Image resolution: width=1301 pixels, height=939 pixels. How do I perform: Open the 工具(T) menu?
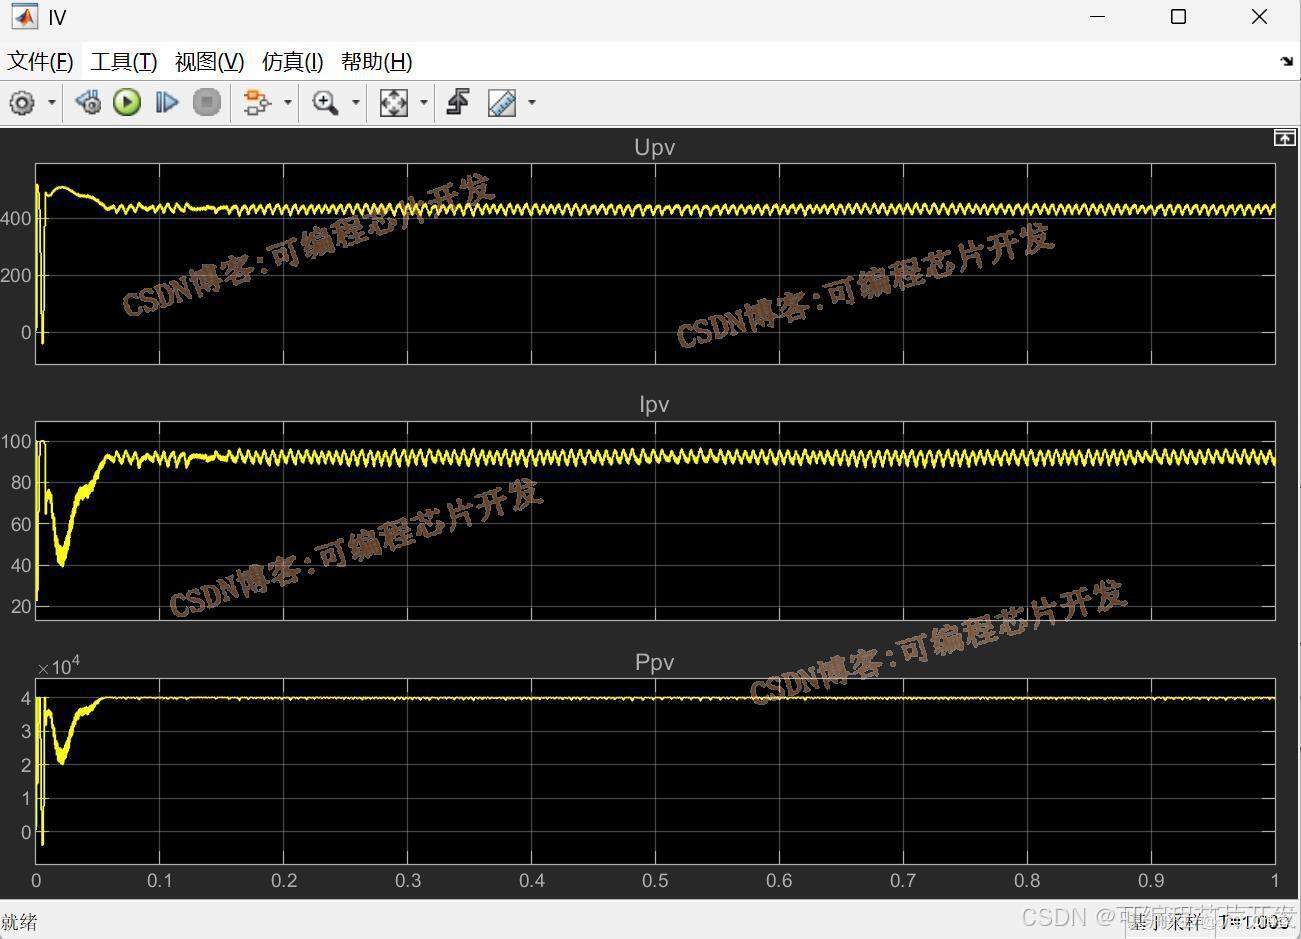tap(124, 62)
